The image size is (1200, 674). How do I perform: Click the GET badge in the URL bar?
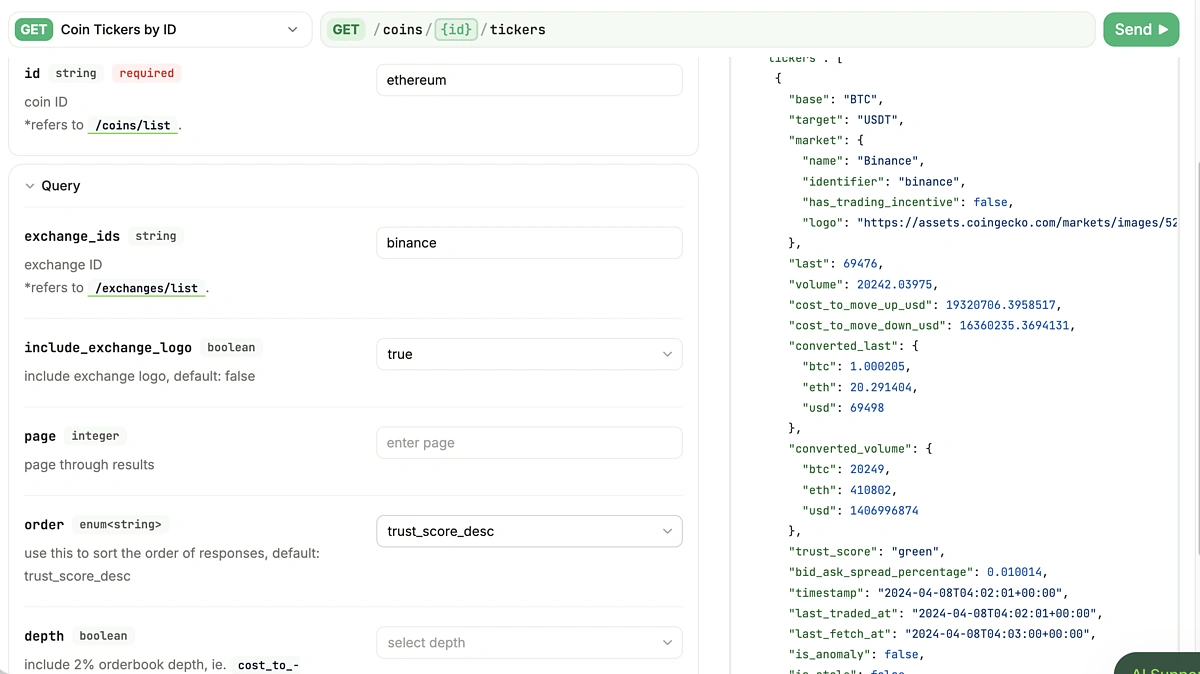pos(346,30)
